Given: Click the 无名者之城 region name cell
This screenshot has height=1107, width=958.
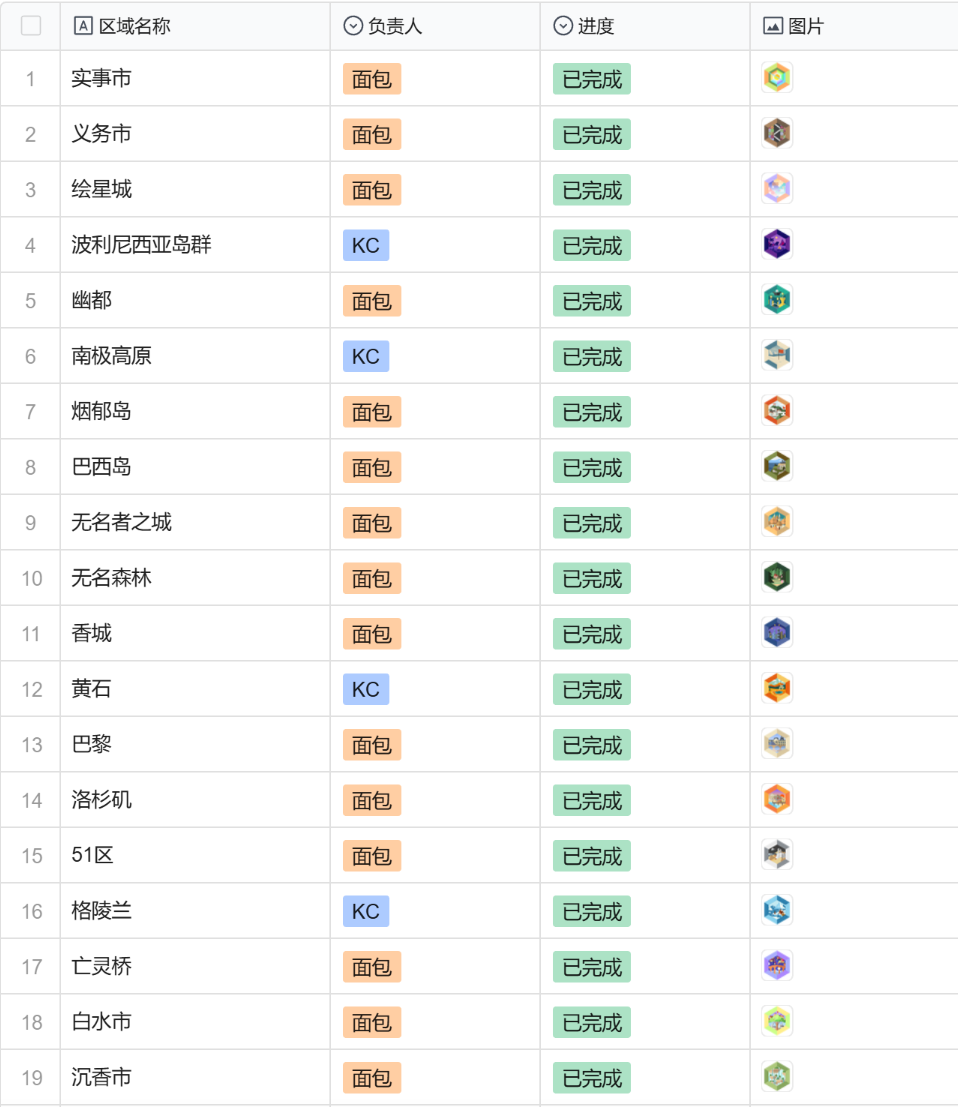Looking at the screenshot, I should [x=122, y=522].
